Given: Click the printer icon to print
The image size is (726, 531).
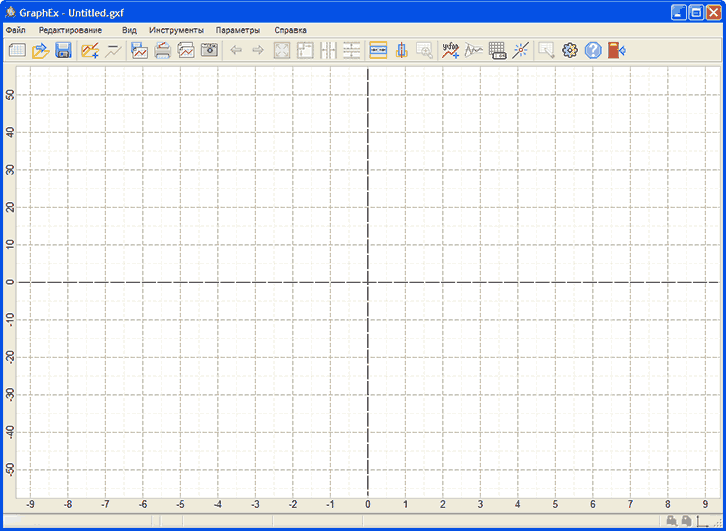Looking at the screenshot, I should point(162,50).
